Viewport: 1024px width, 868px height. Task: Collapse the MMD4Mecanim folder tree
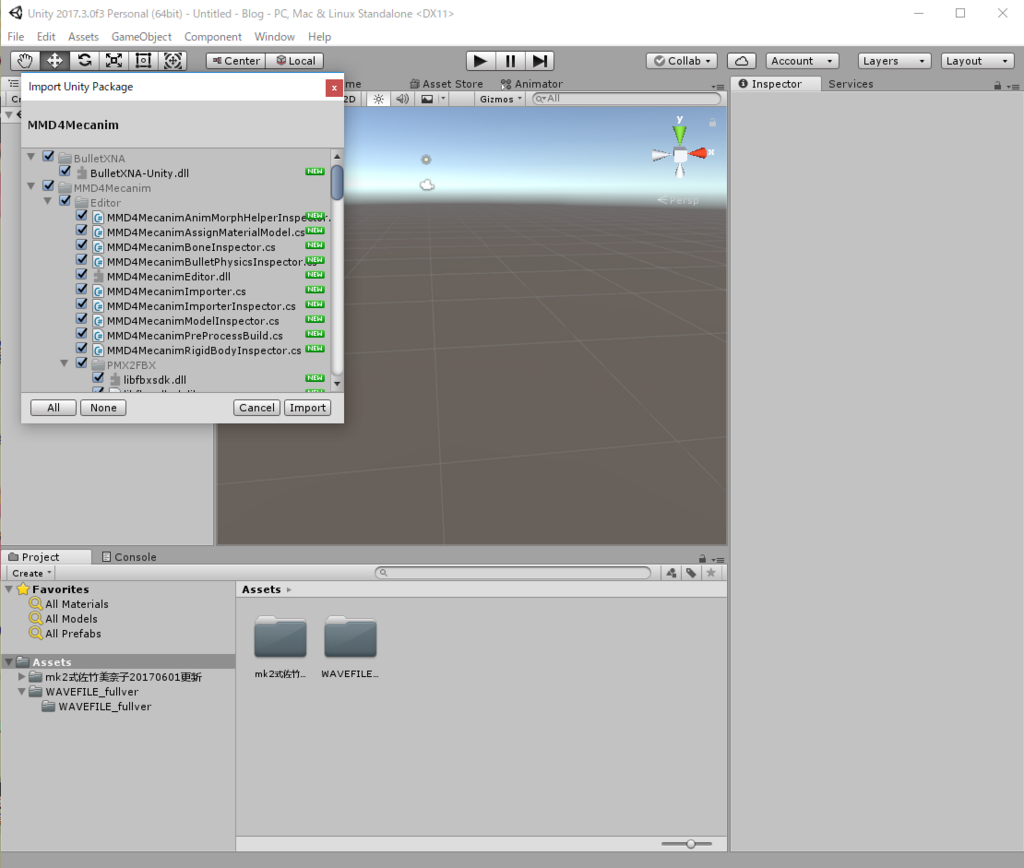(x=31, y=187)
